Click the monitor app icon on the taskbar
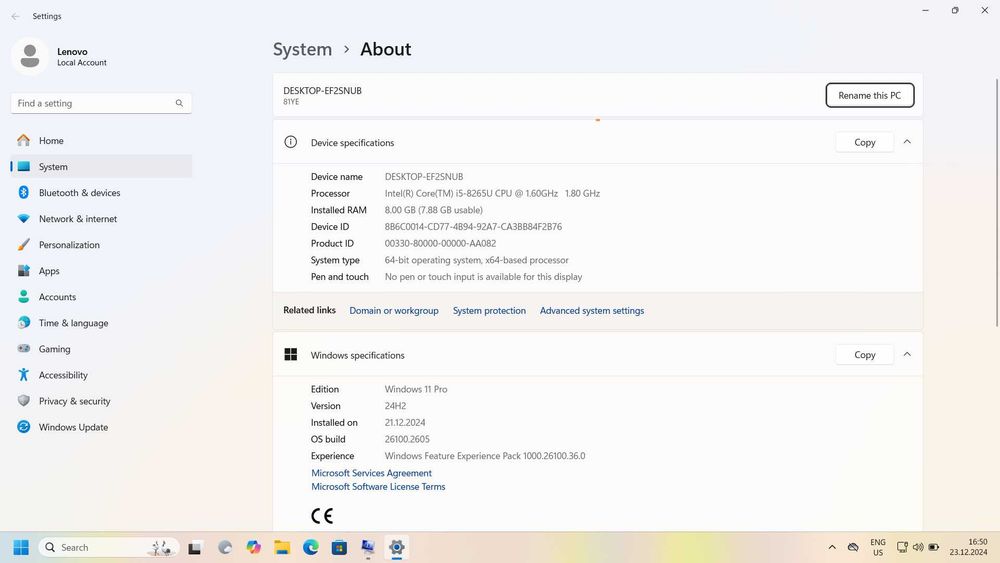The image size is (1000, 563). click(368, 547)
